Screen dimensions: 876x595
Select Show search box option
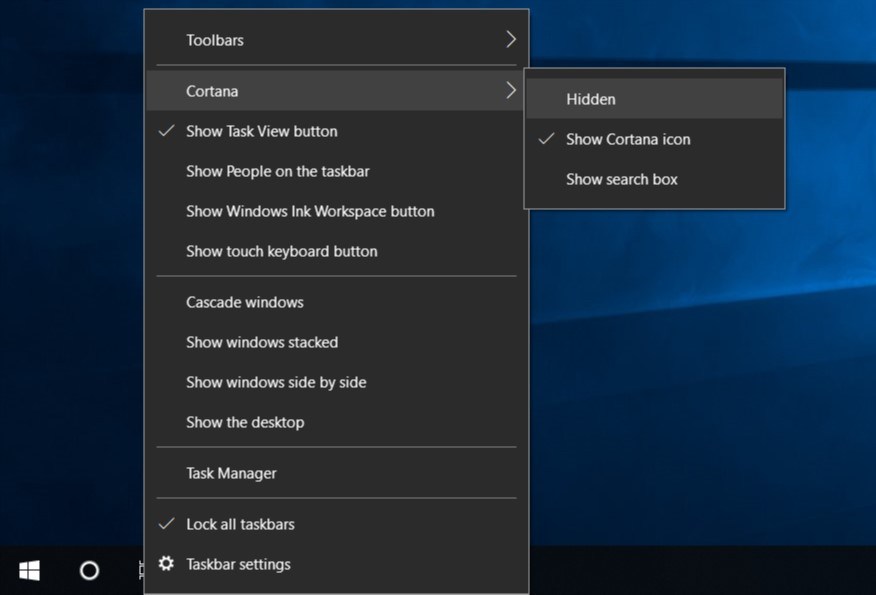(x=621, y=179)
